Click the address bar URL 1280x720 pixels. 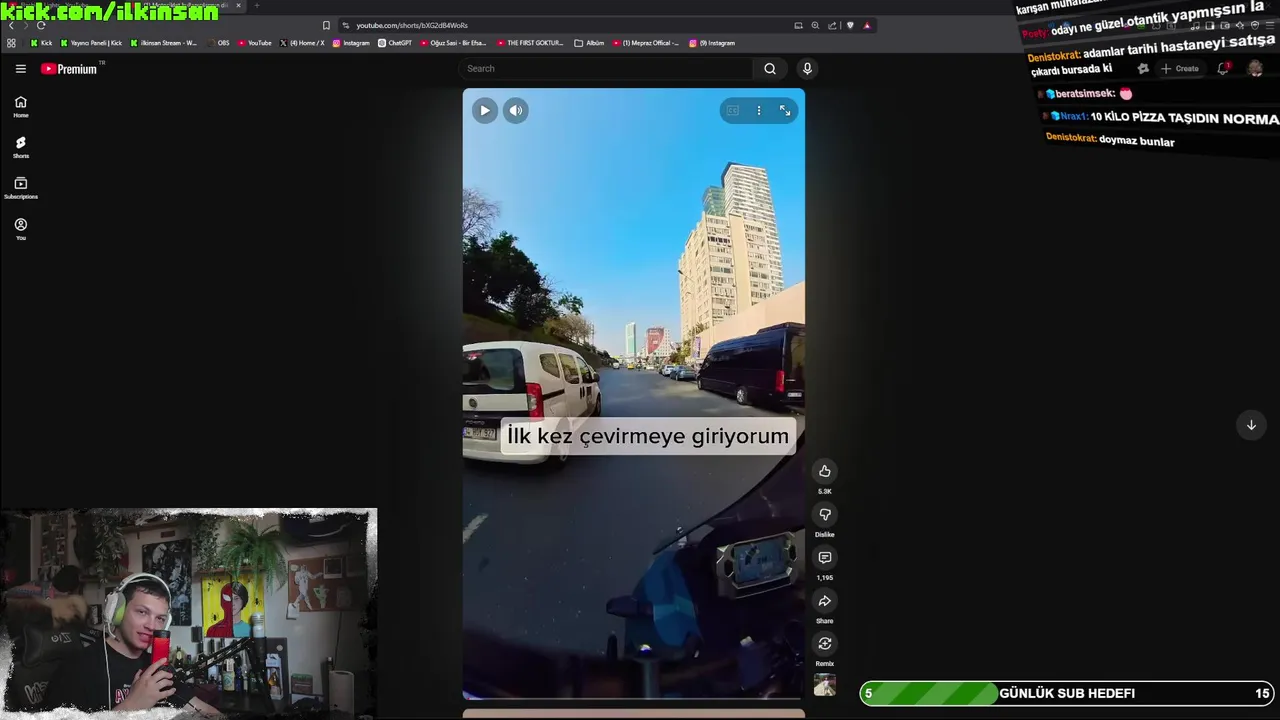411,25
